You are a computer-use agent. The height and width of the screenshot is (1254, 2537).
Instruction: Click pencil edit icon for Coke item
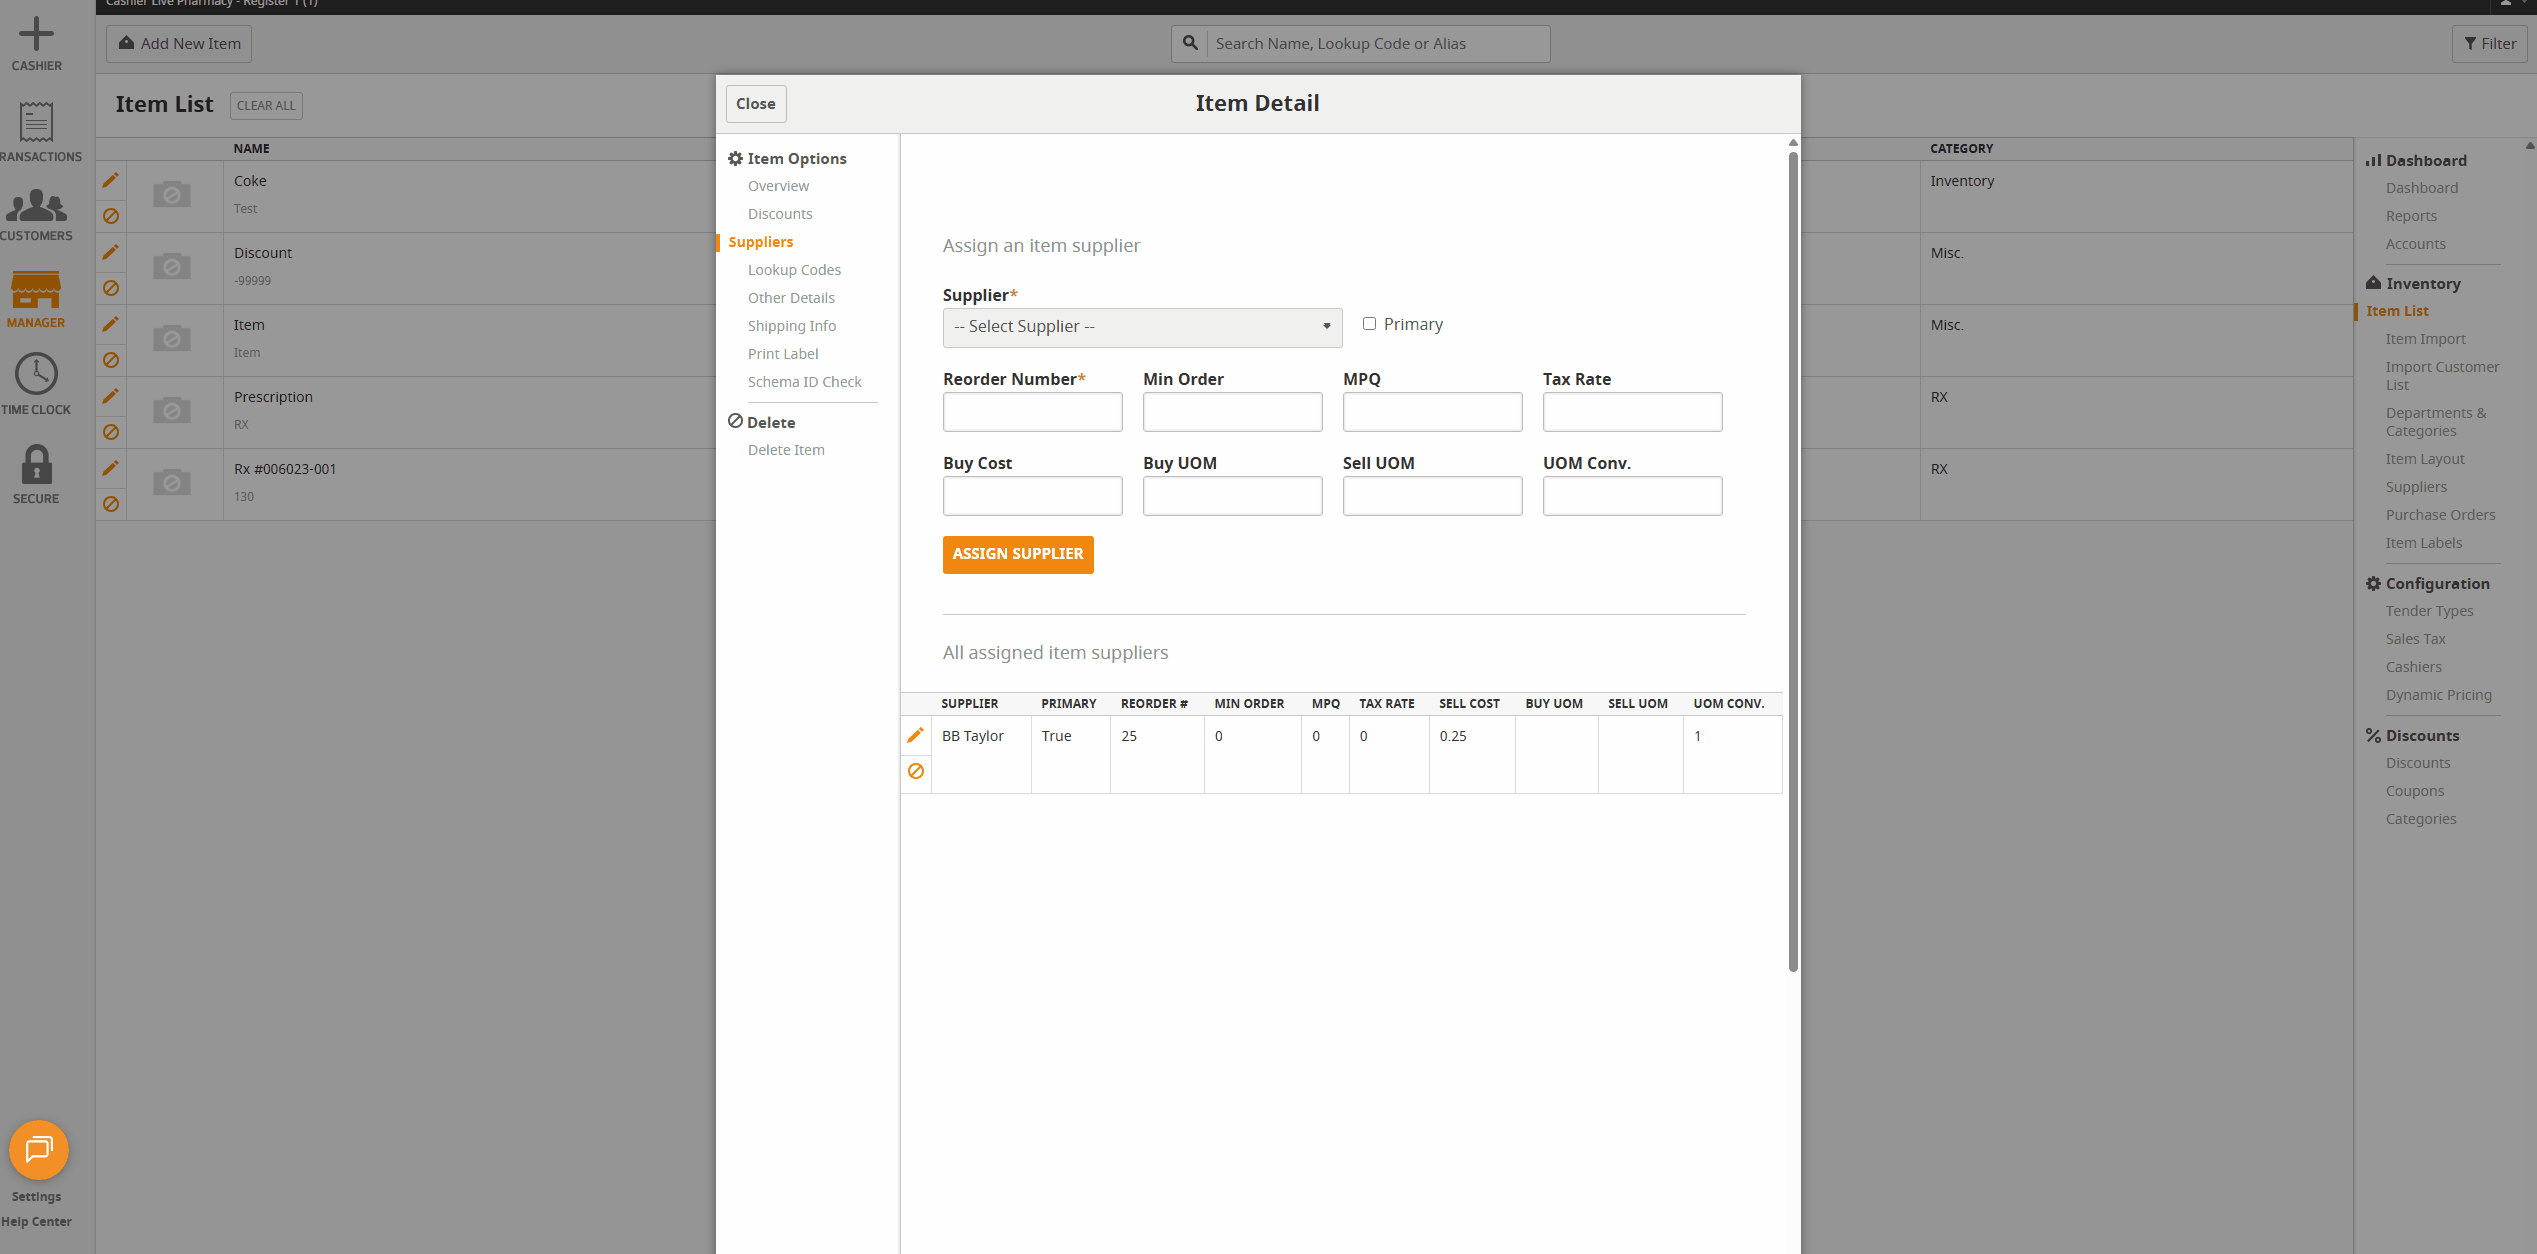[x=111, y=180]
